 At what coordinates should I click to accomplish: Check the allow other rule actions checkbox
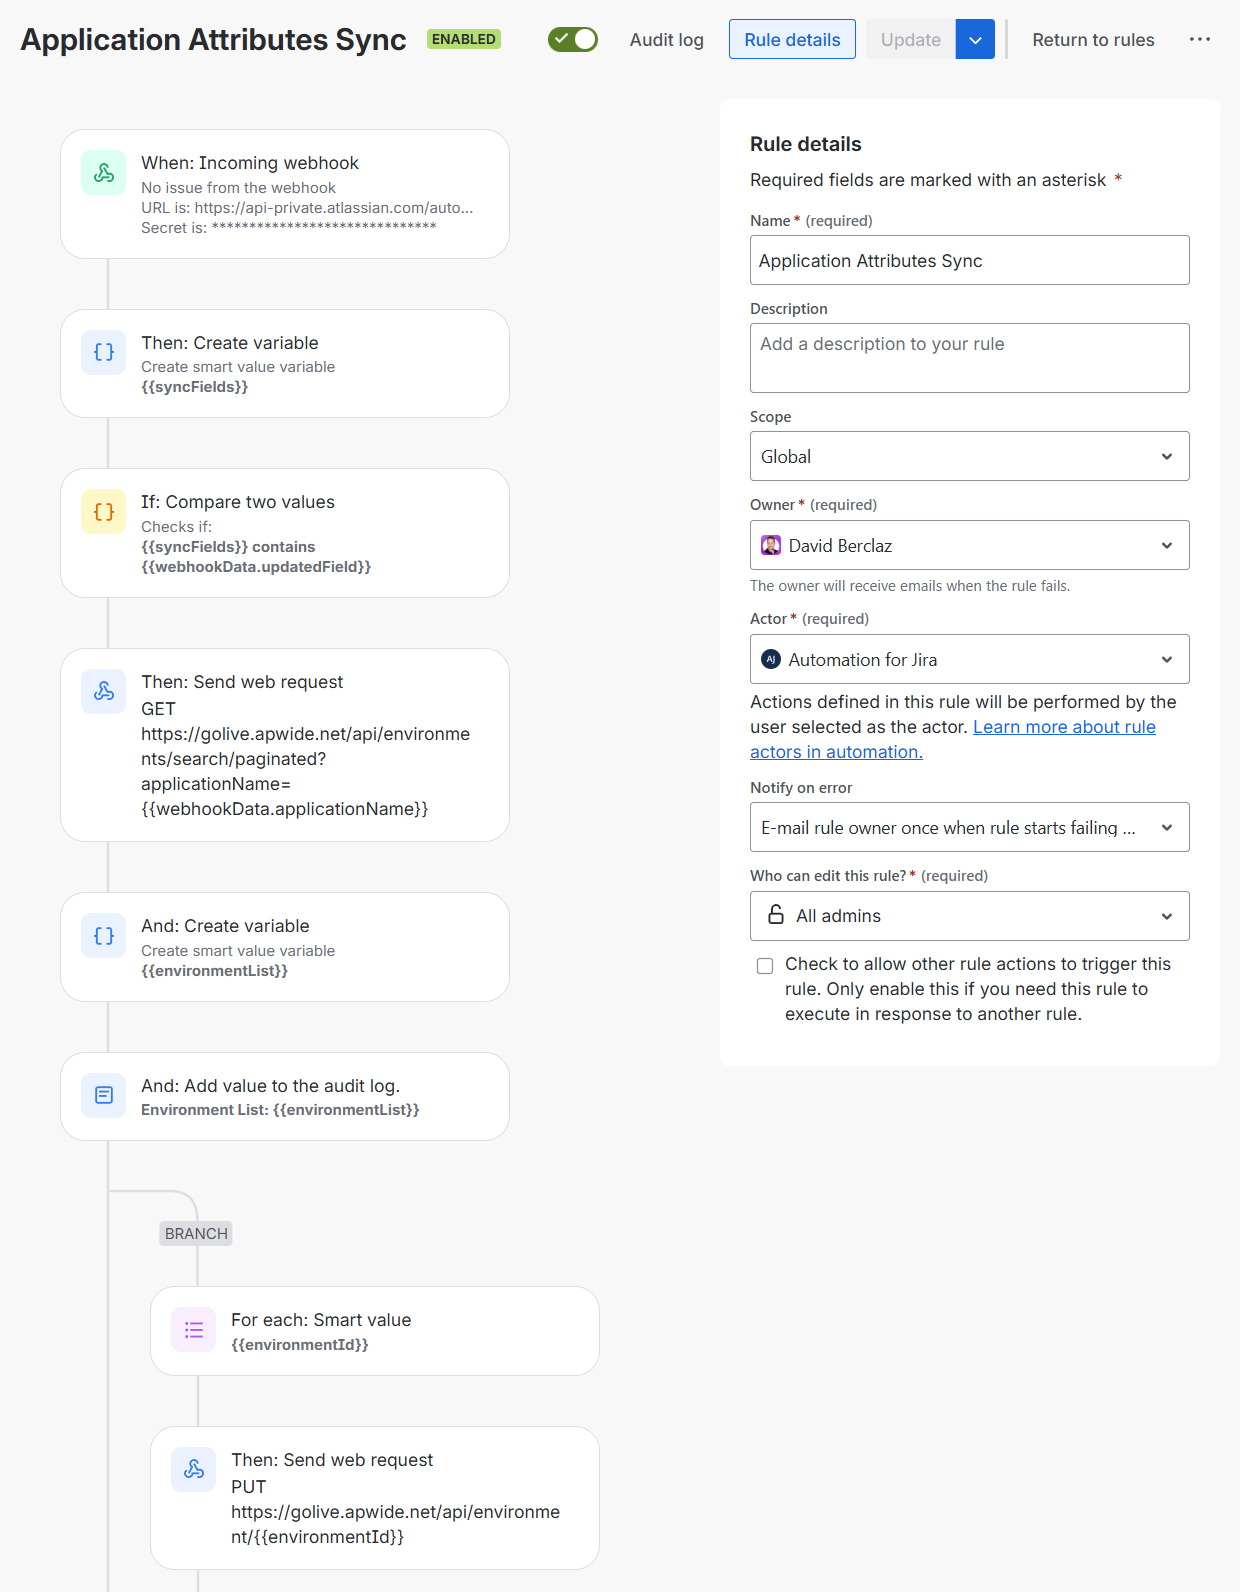tap(765, 966)
